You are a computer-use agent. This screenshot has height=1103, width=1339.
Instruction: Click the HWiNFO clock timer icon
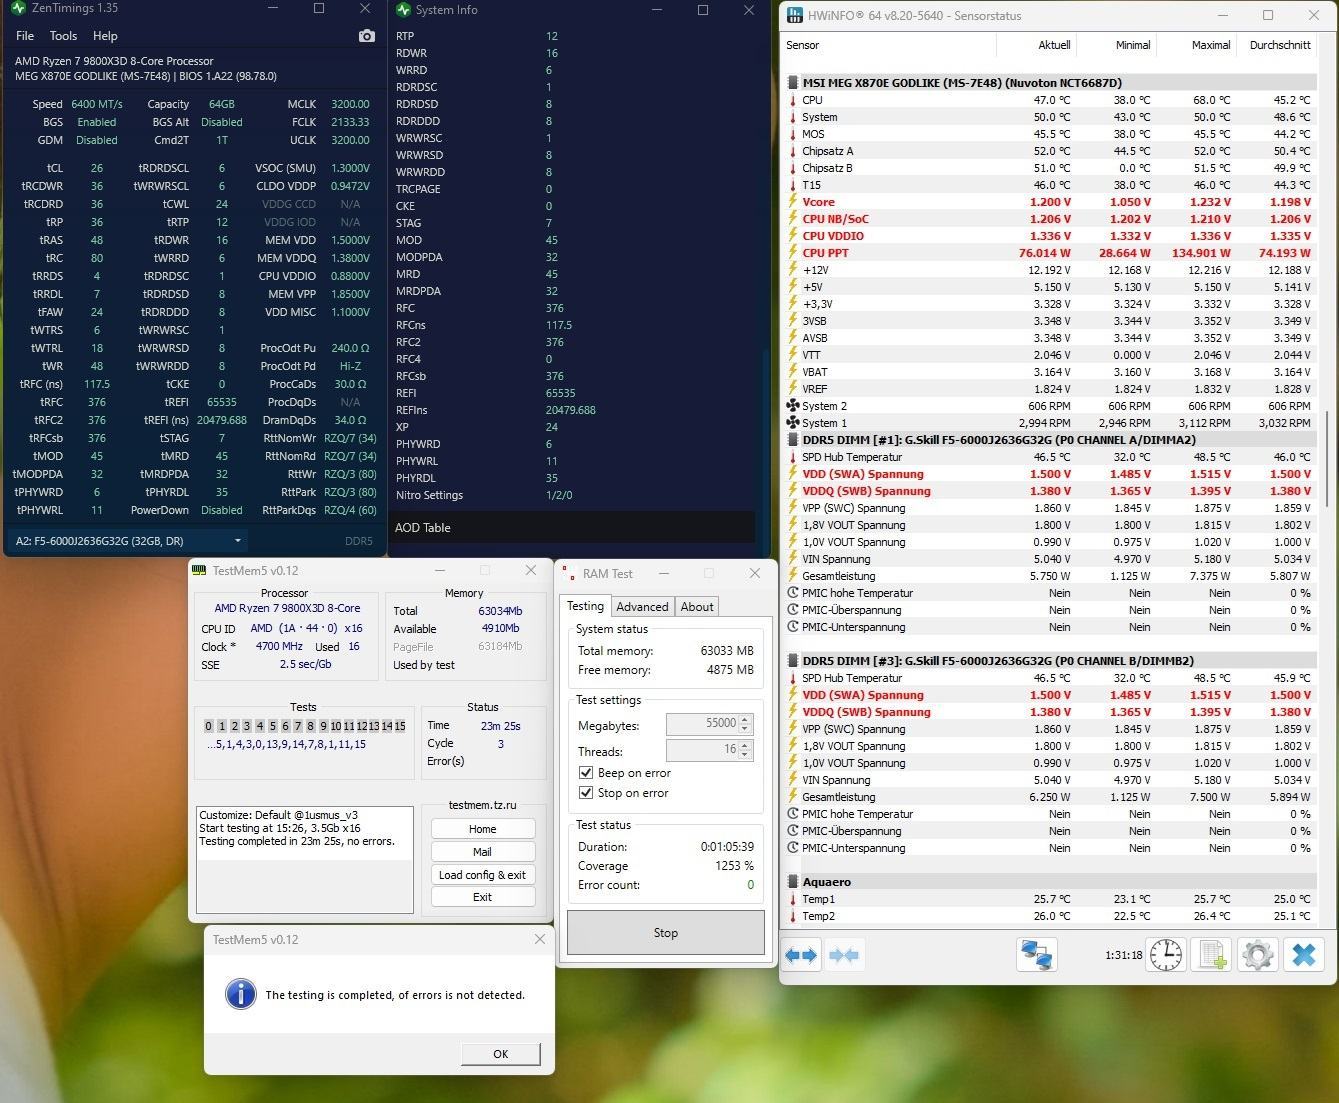[x=1165, y=955]
